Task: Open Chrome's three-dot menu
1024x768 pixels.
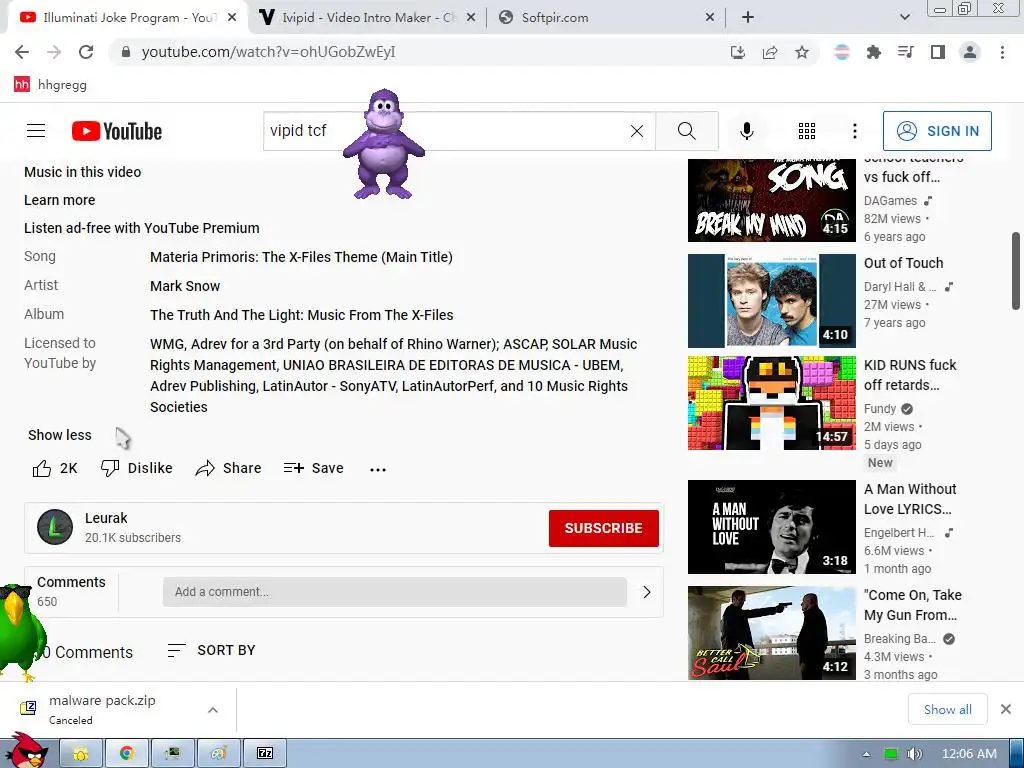Action: (x=1002, y=52)
